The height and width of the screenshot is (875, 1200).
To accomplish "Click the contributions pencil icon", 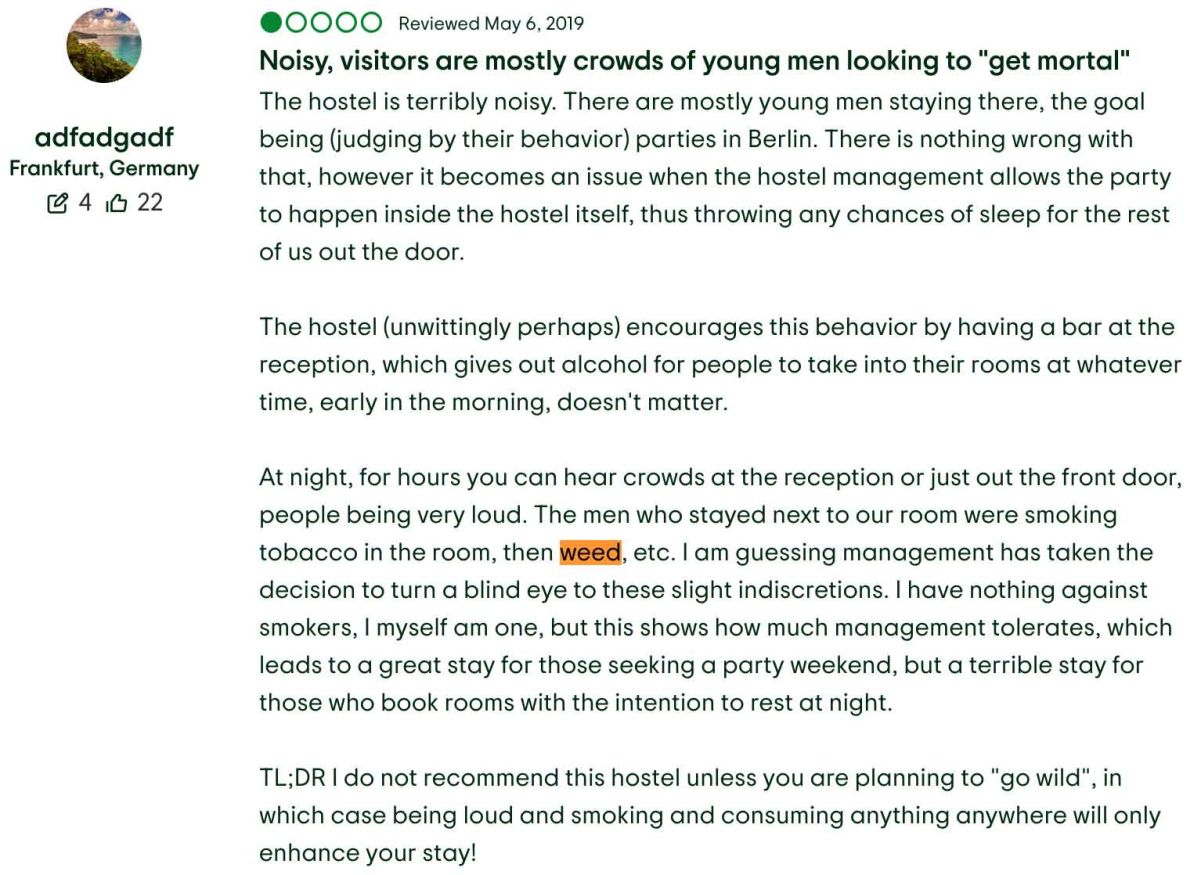I will point(59,204).
